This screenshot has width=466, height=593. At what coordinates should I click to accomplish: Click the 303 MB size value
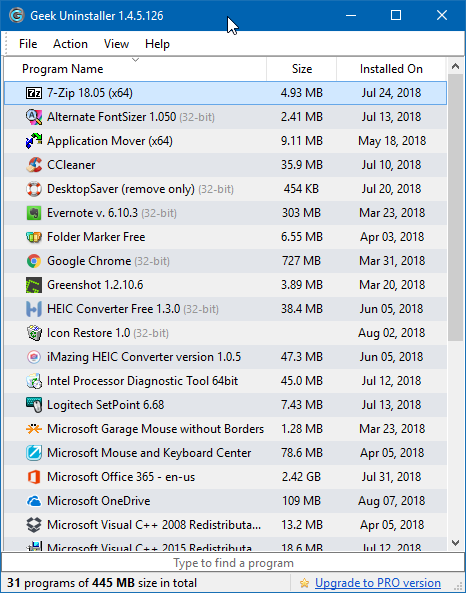301,213
